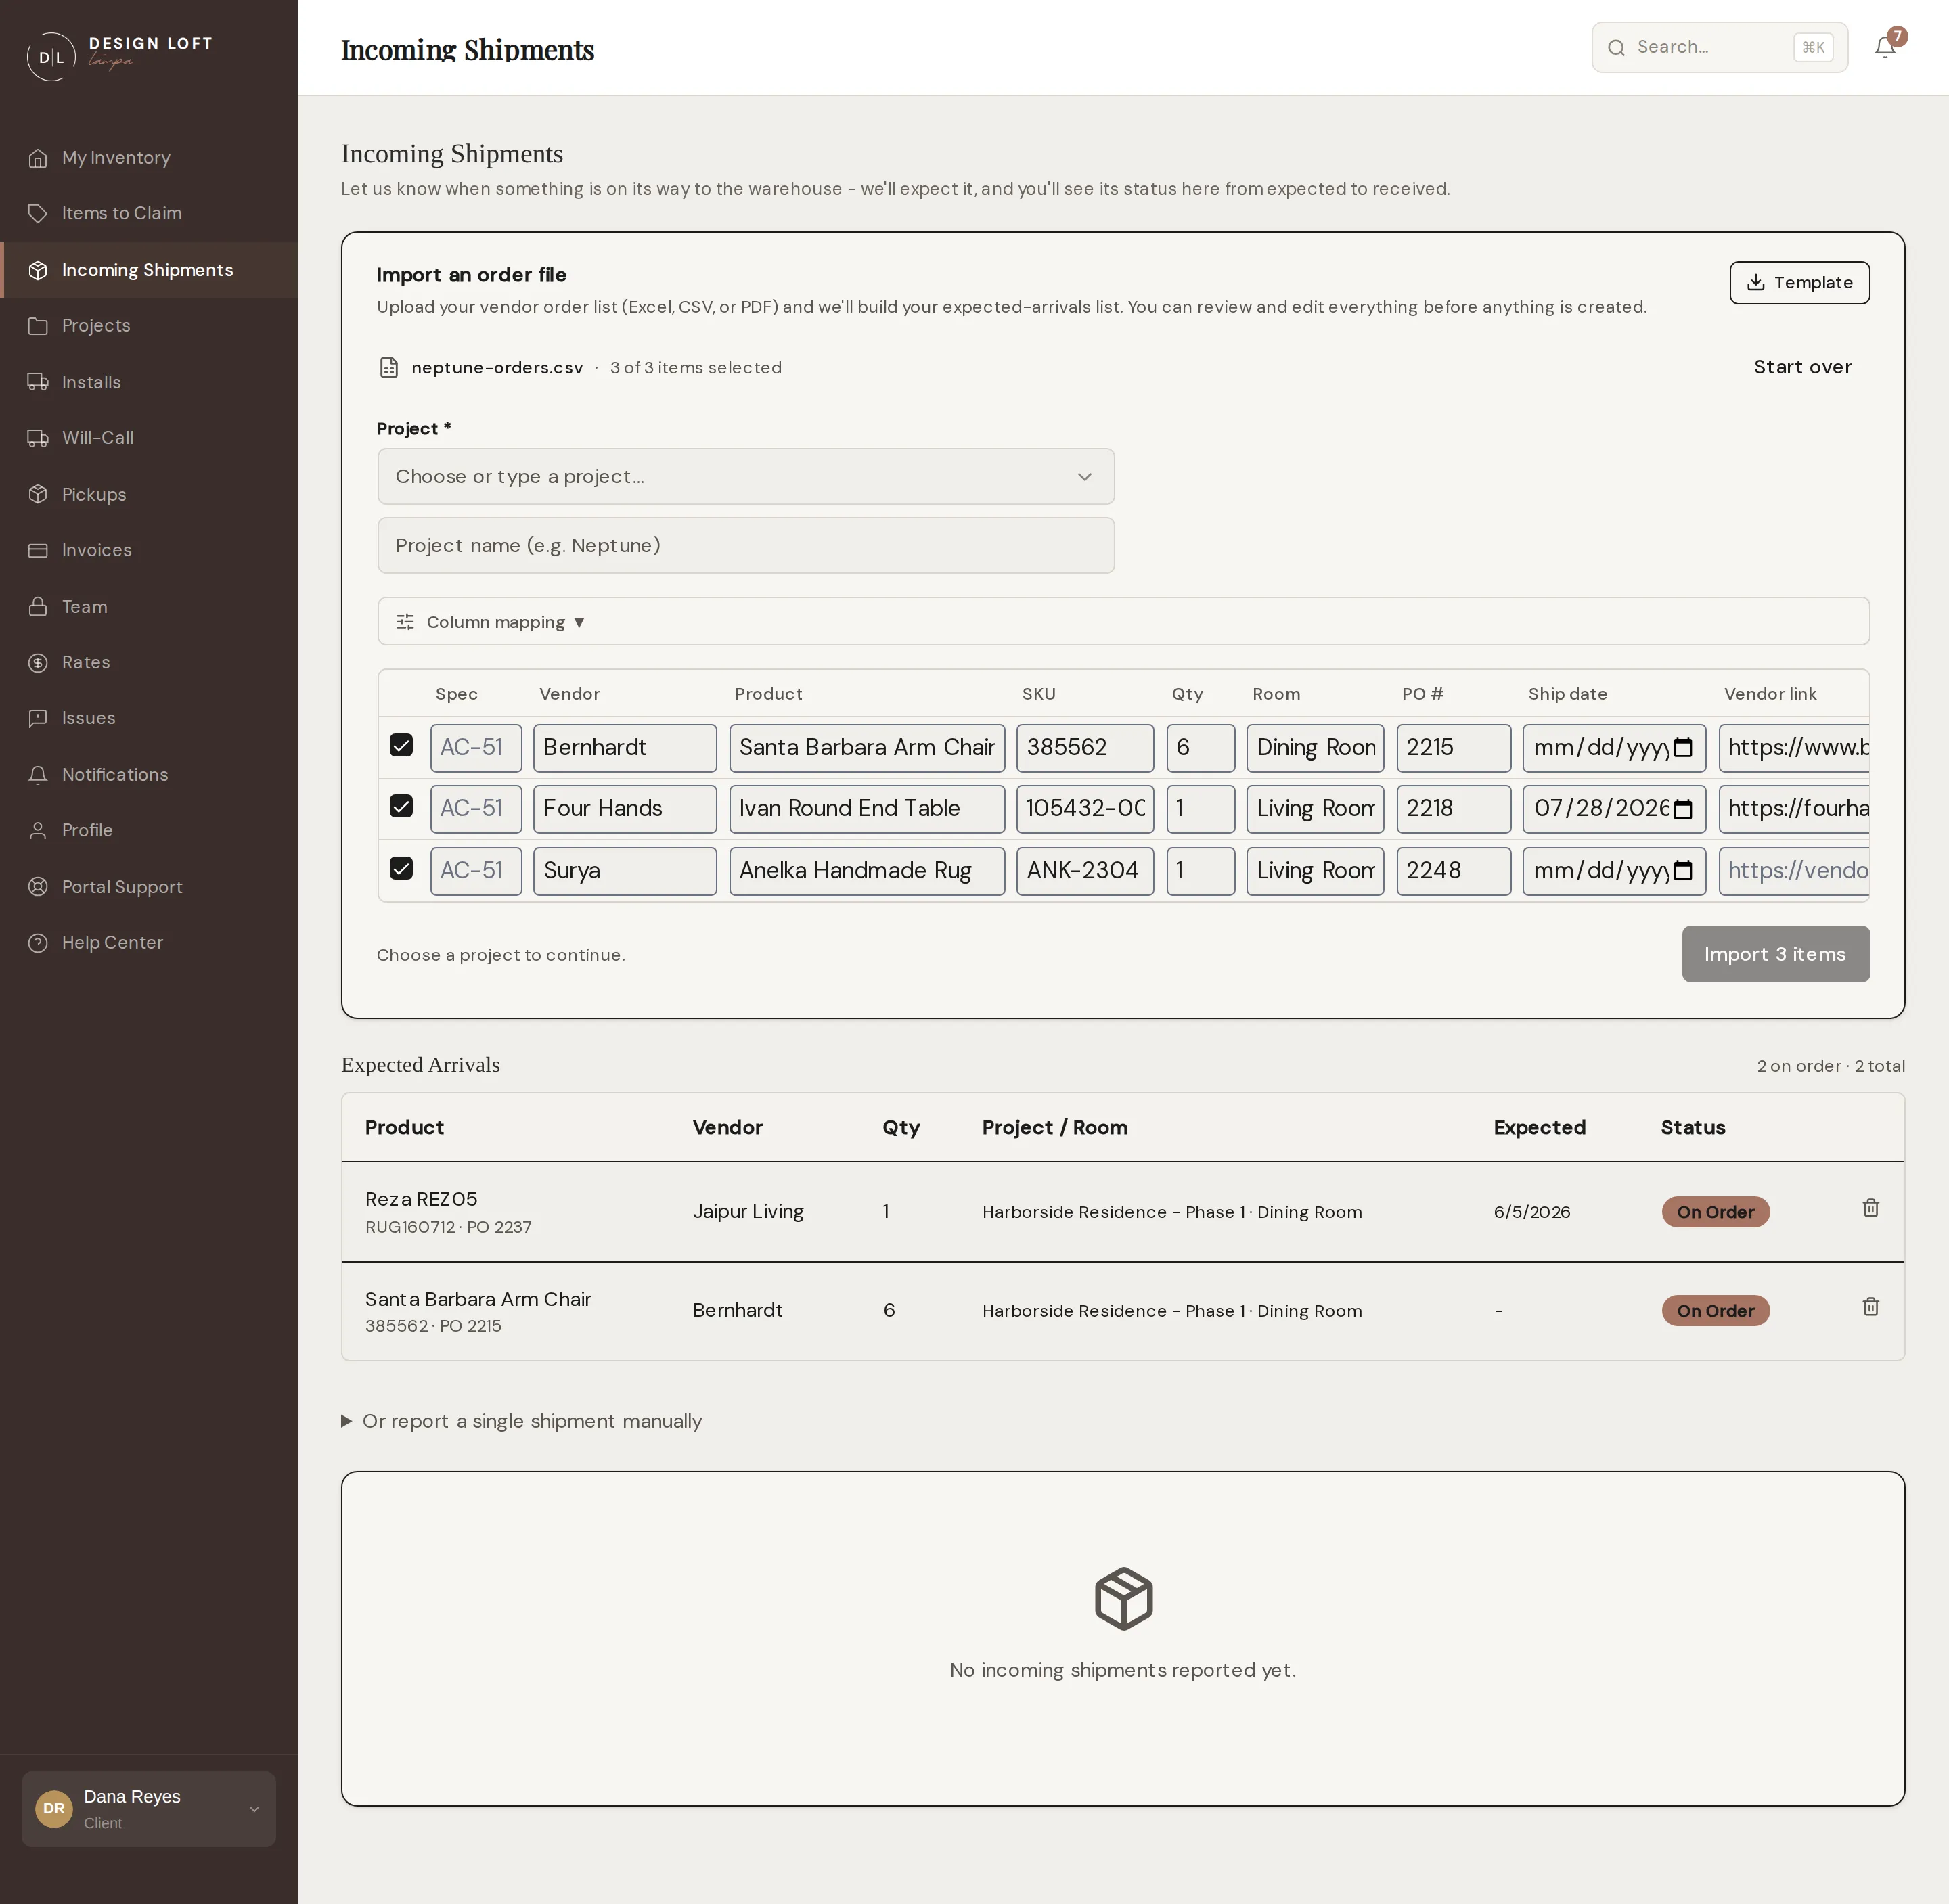The image size is (1949, 1904).
Task: Click Import 3 items button
Action: click(1775, 954)
